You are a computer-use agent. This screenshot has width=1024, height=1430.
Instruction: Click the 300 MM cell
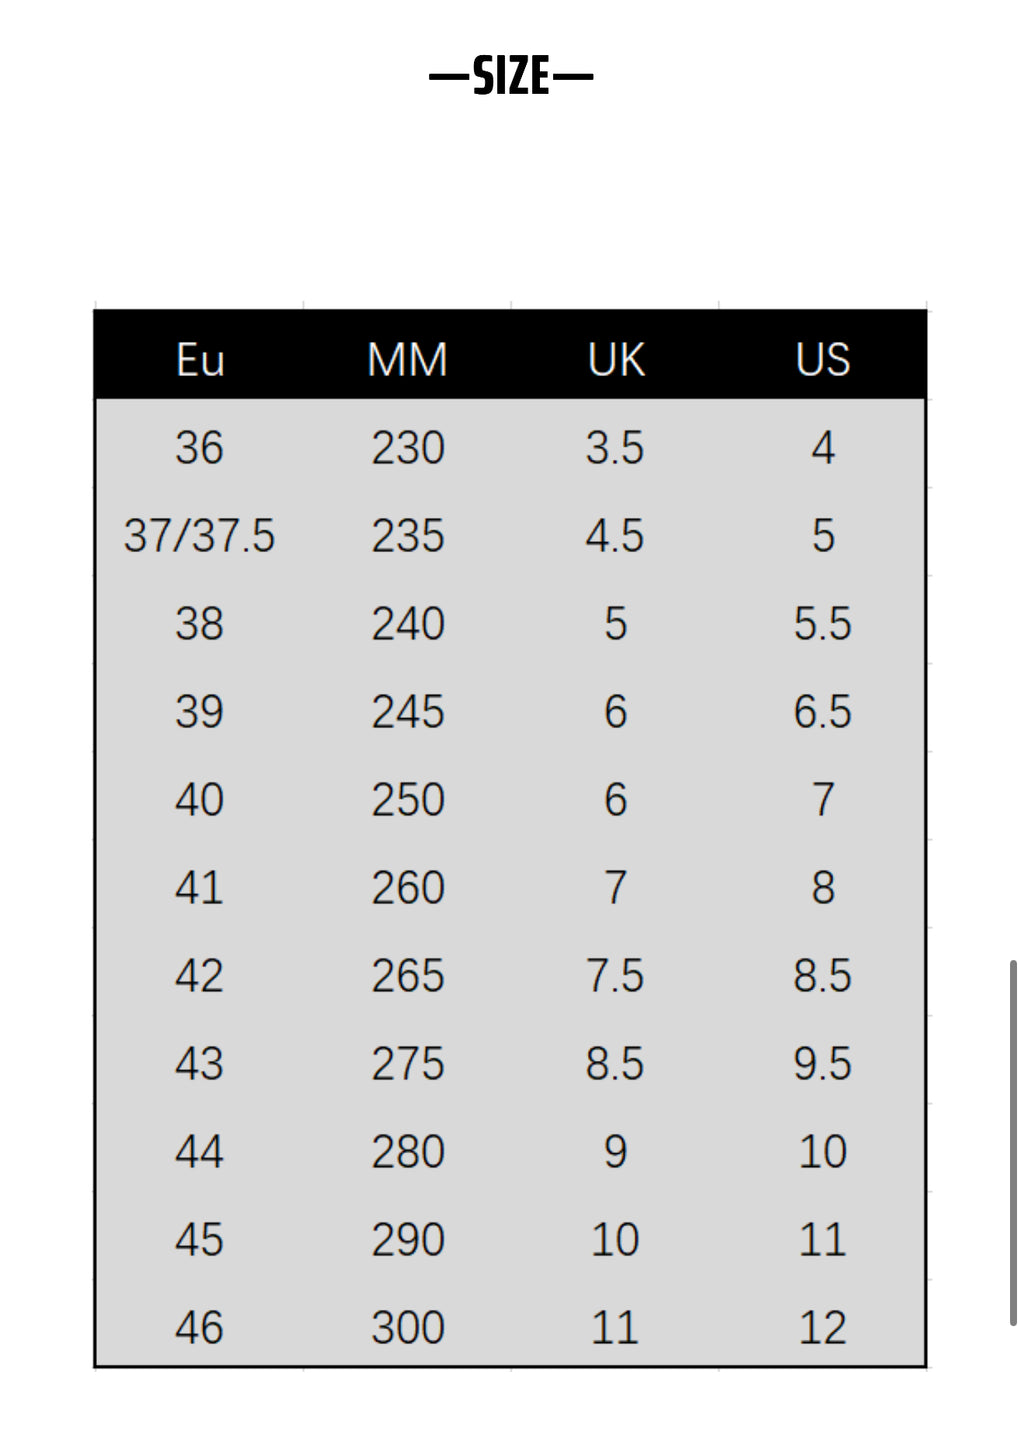407,1328
